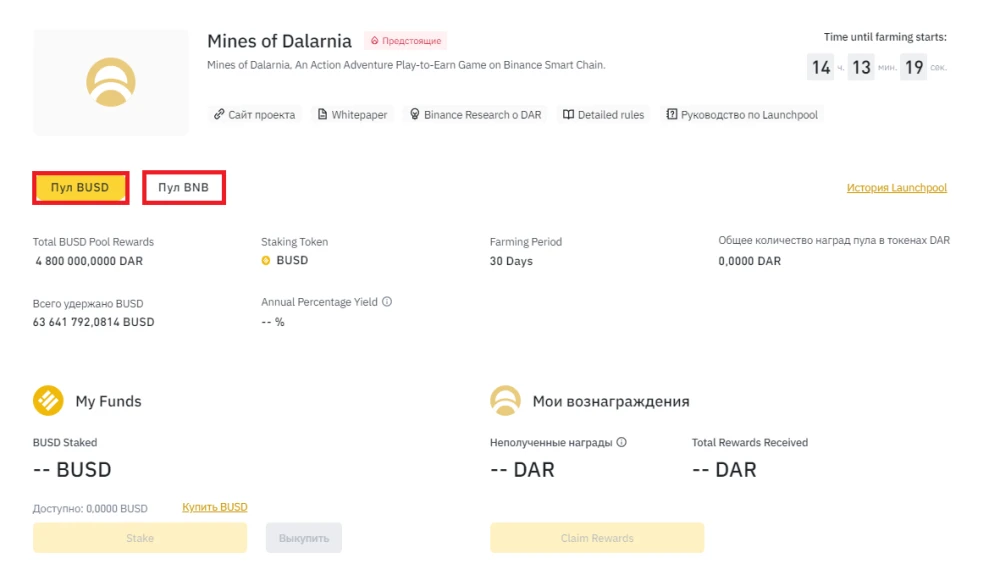This screenshot has width=1000, height=586.
Task: Switch to the Пул BUSD tab
Action: click(x=80, y=187)
